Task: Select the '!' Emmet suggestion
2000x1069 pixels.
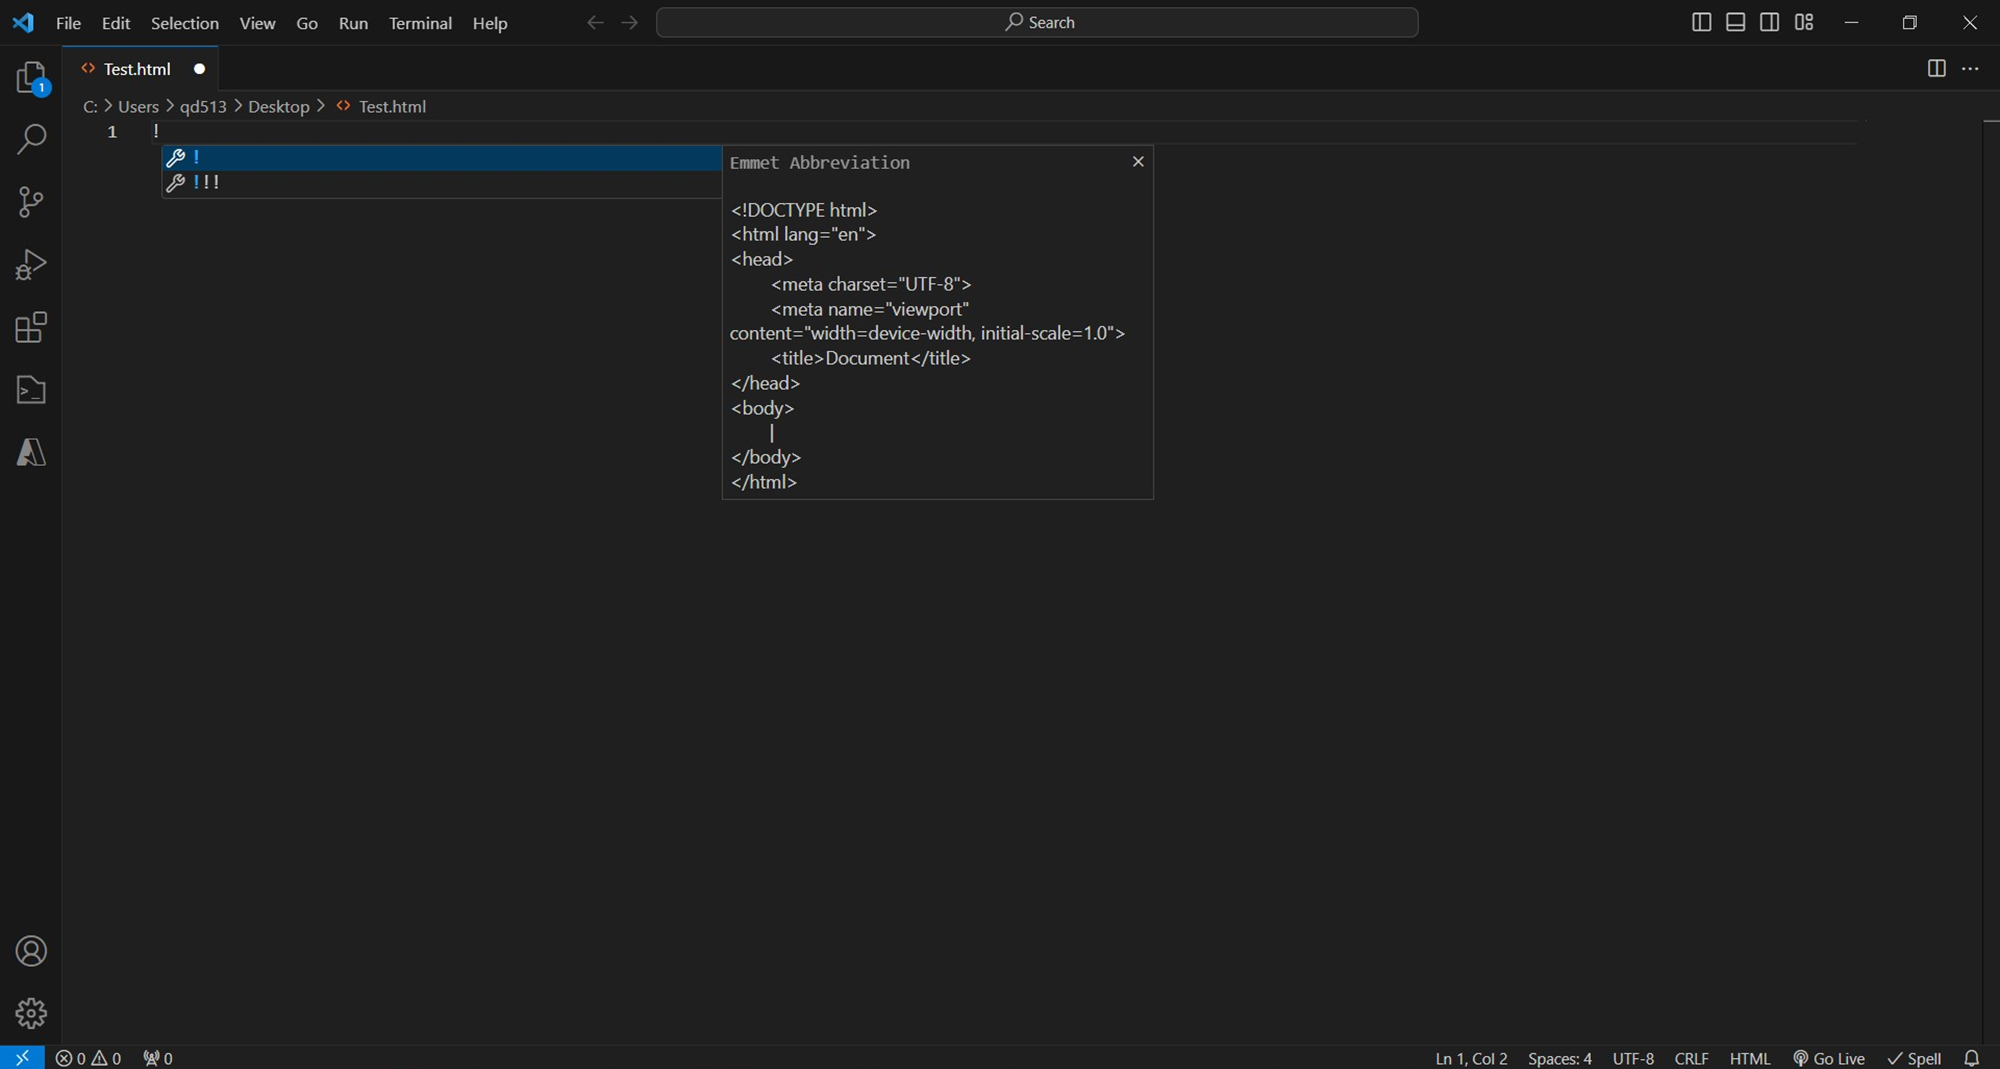Action: [x=441, y=157]
